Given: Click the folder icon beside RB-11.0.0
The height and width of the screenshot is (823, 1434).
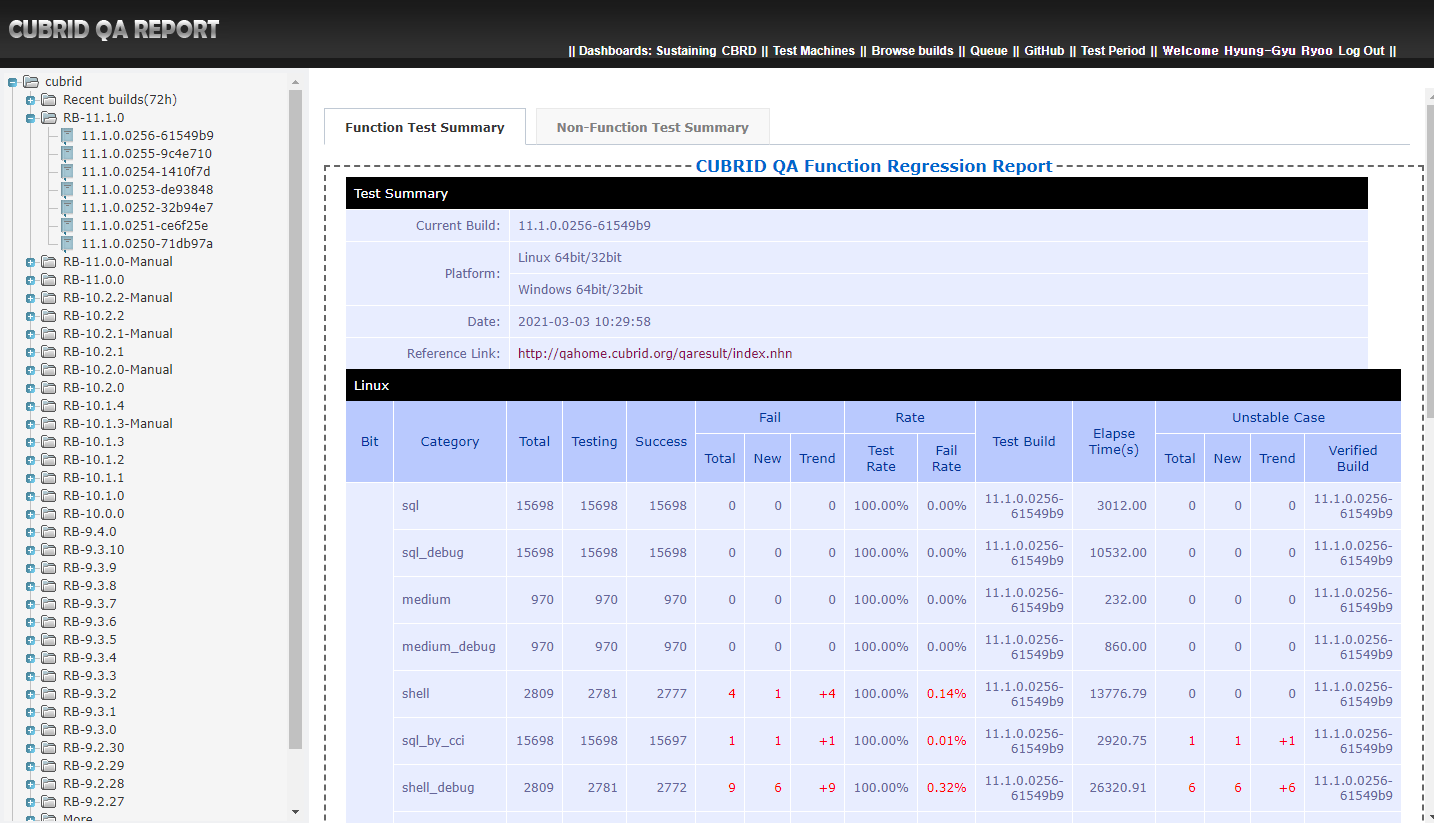Looking at the screenshot, I should [48, 280].
